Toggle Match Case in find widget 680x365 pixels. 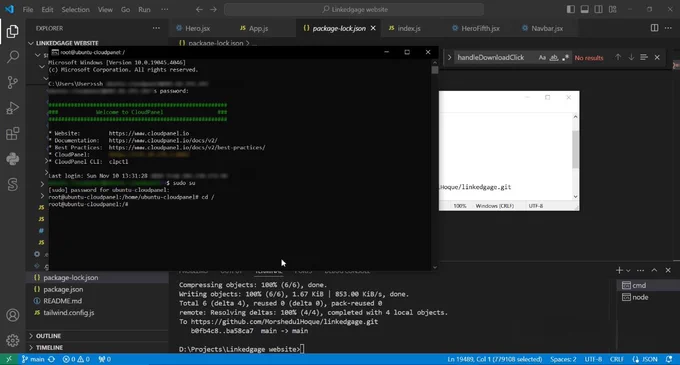[x=542, y=57]
